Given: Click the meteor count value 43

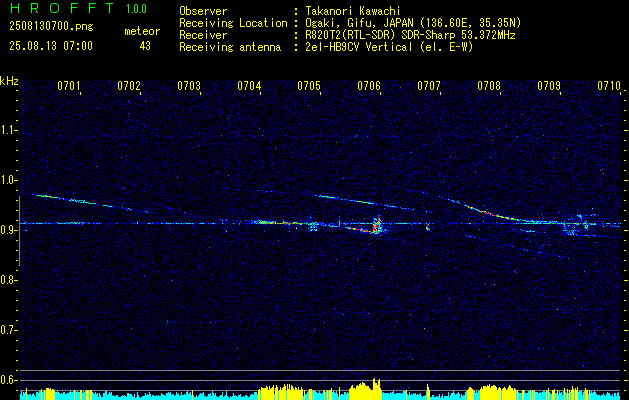Looking at the screenshot, I should [145, 46].
